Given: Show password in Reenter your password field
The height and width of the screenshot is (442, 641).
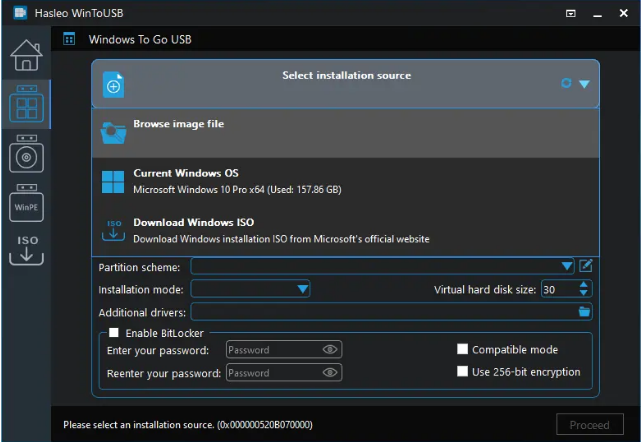Looking at the screenshot, I should pyautogui.click(x=330, y=373).
